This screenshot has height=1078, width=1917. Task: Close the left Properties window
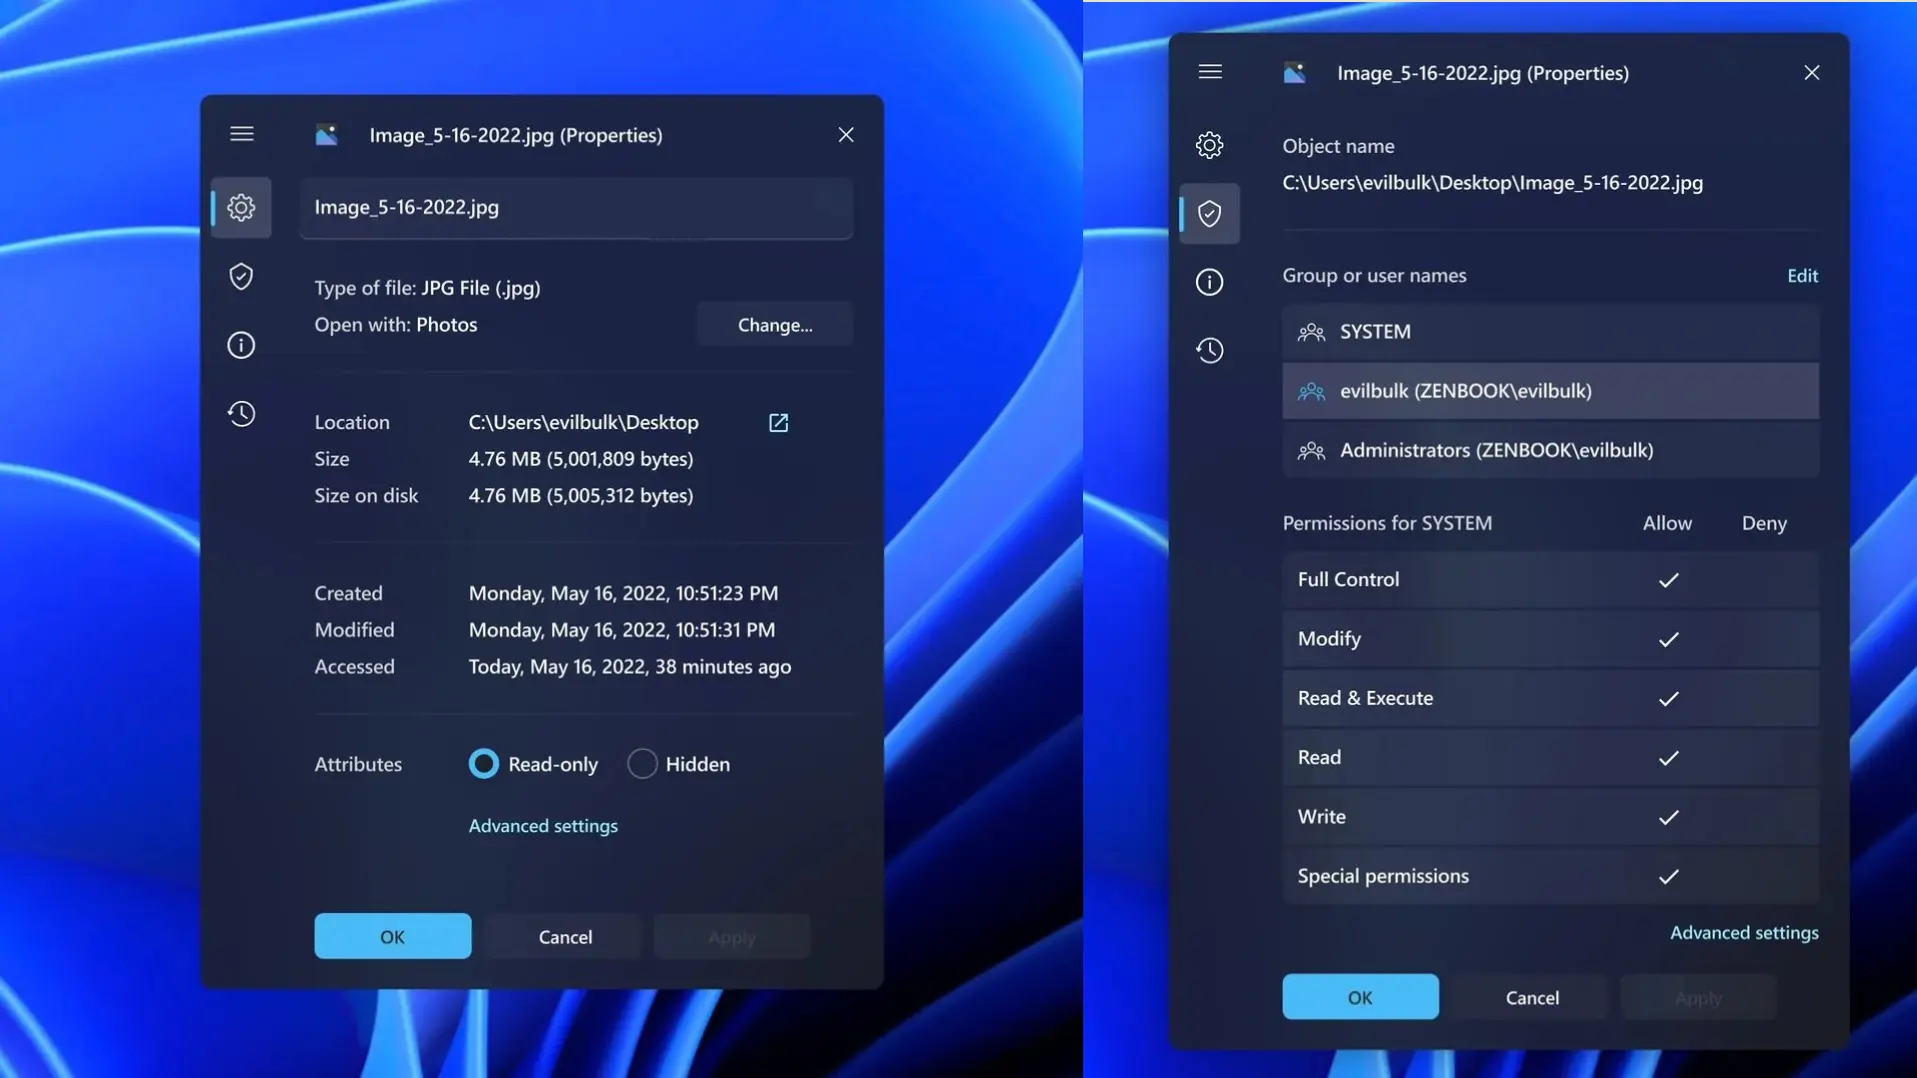click(x=846, y=135)
